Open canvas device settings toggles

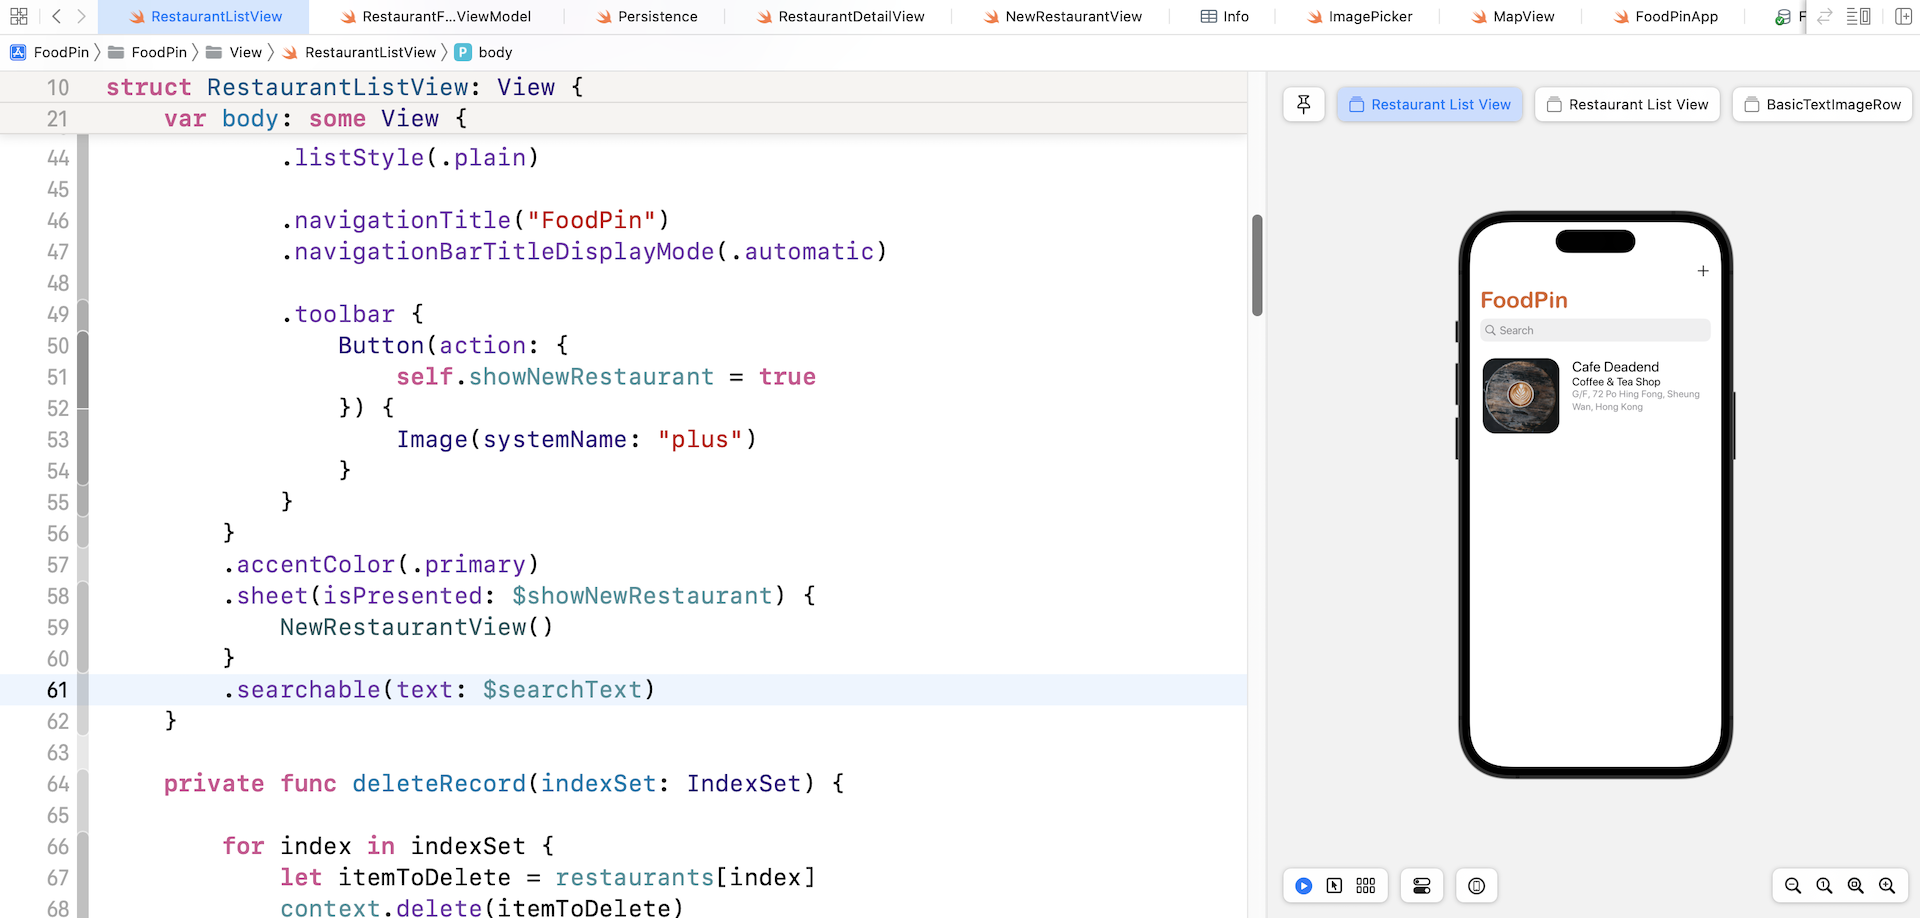[x=1421, y=886]
